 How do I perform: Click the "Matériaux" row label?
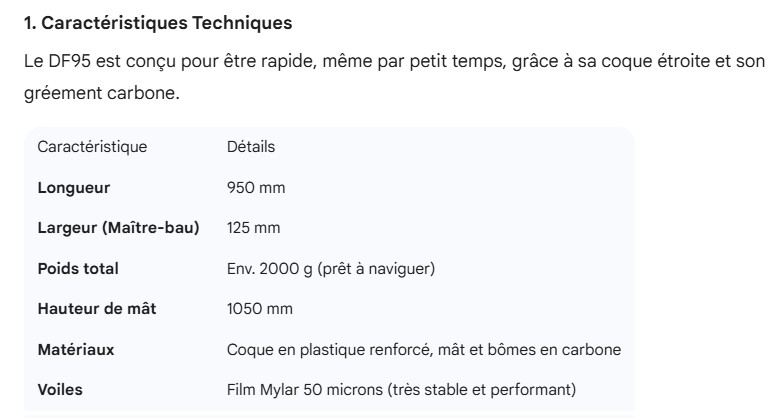[75, 349]
